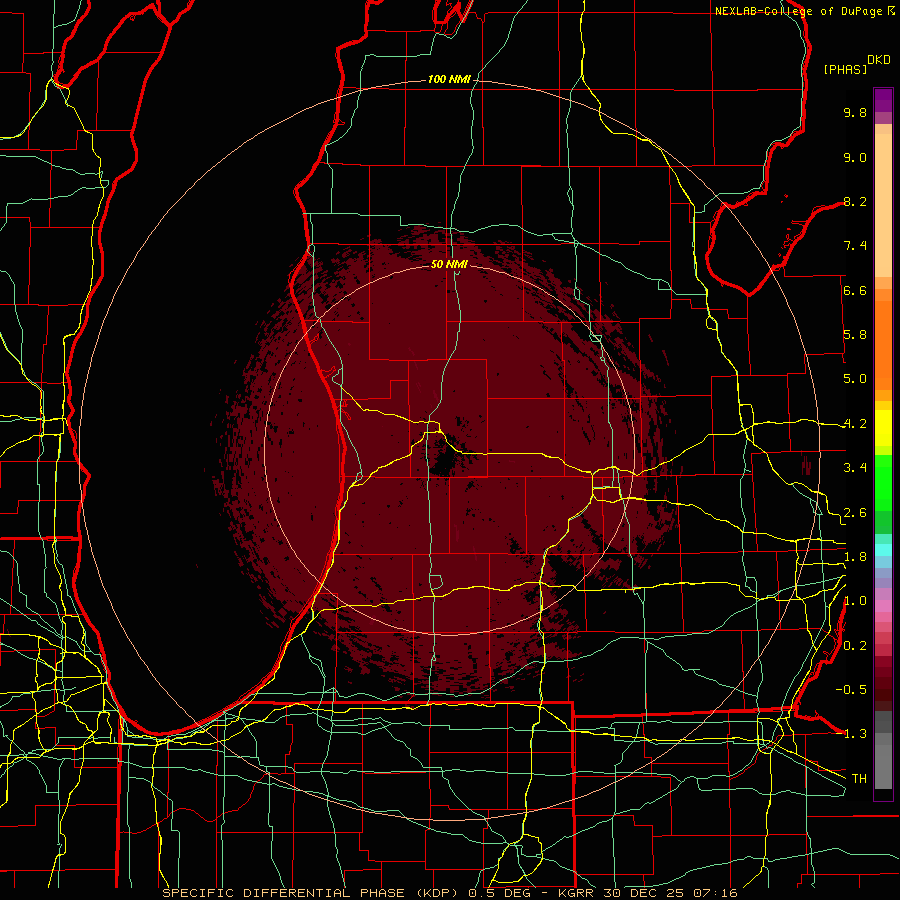Click the "NEXLAB-College of DuPage" credit text
This screenshot has height=900, width=900.
point(798,11)
